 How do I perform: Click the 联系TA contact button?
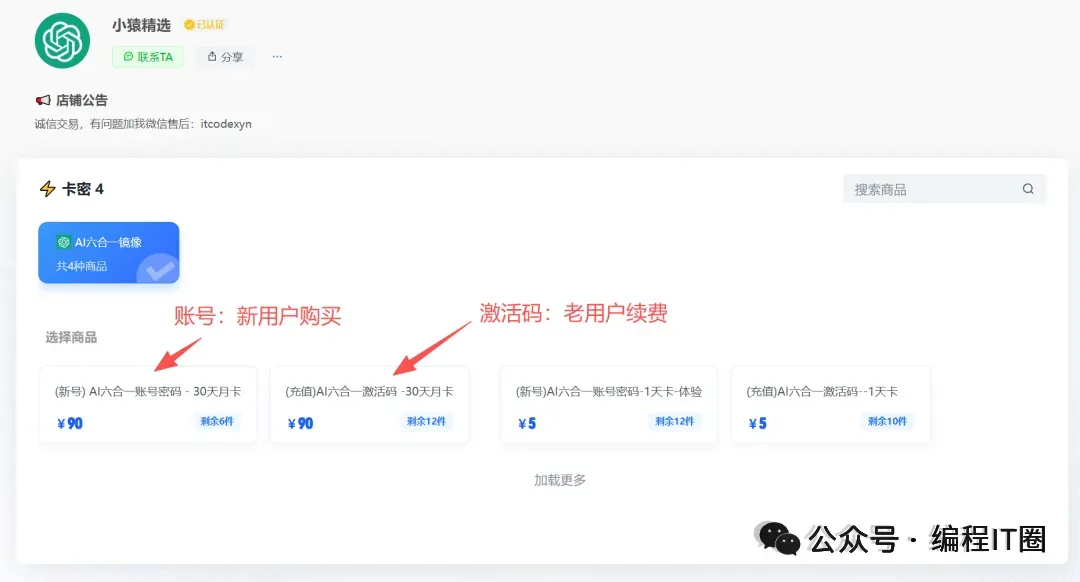[x=148, y=56]
